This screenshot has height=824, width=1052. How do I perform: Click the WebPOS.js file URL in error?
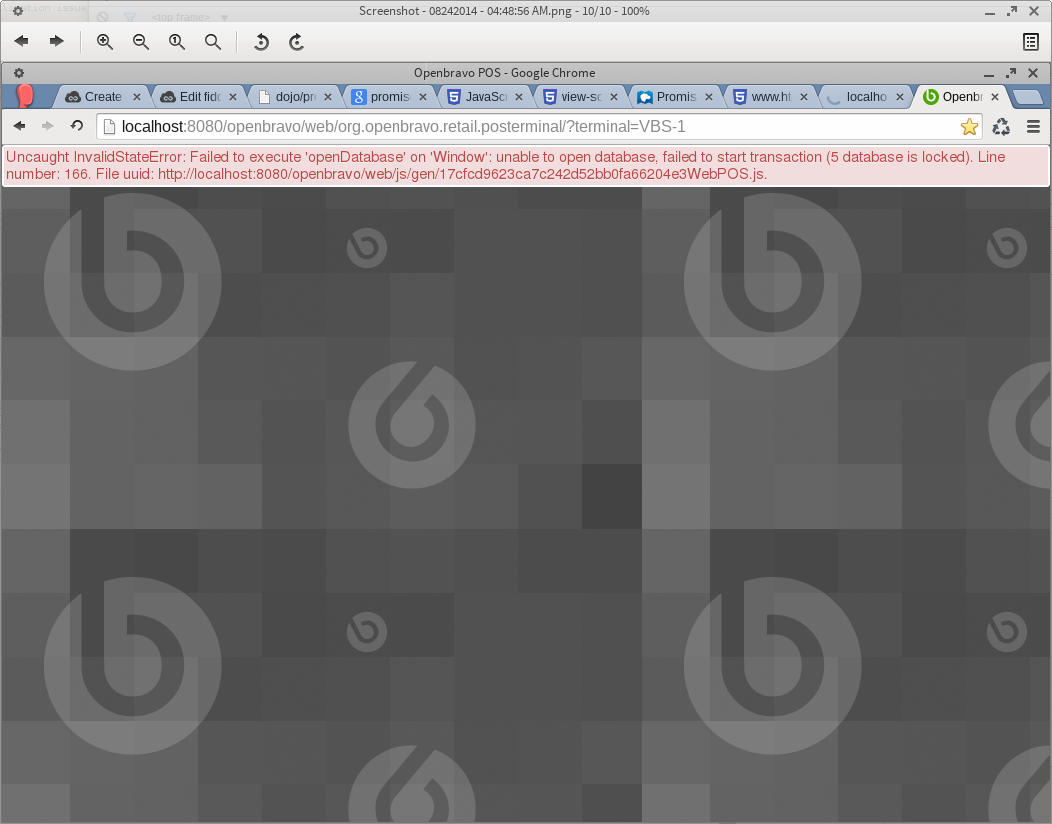[462, 174]
